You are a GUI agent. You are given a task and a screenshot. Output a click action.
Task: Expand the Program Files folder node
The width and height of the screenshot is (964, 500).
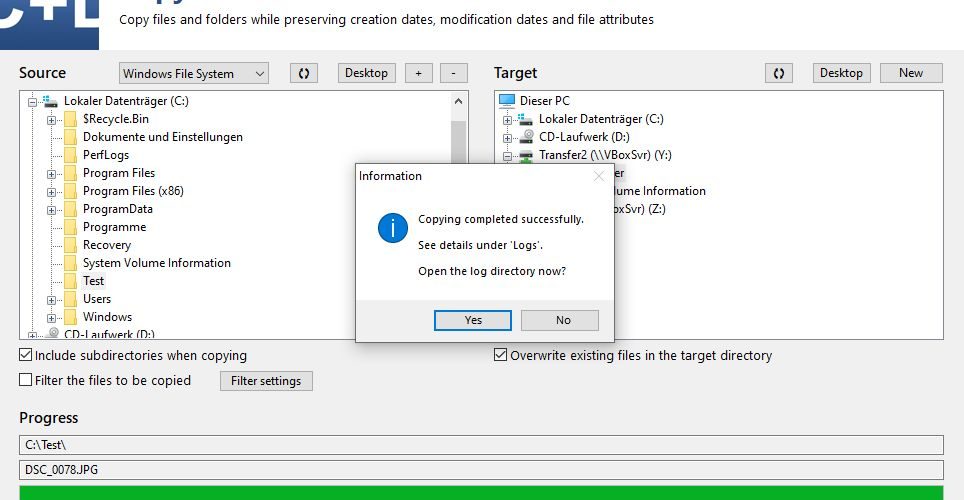(x=52, y=174)
